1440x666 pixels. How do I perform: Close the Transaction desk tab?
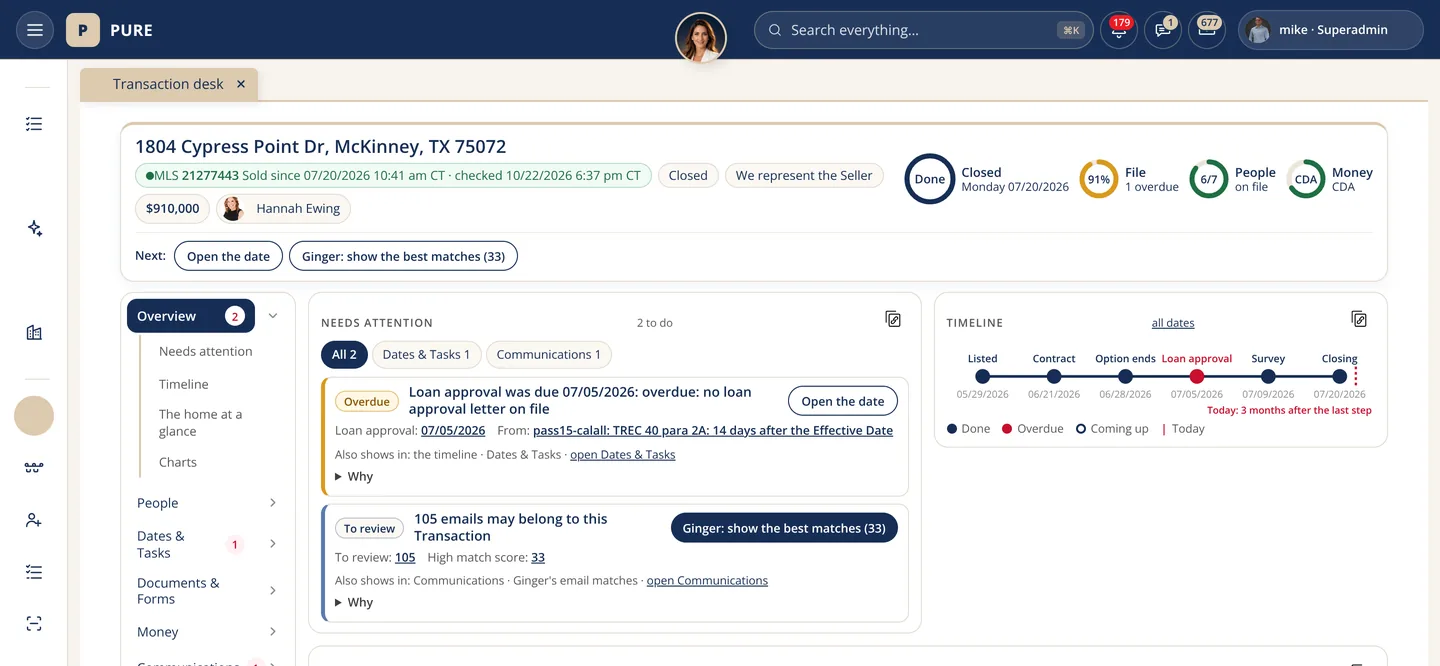pyautogui.click(x=241, y=84)
